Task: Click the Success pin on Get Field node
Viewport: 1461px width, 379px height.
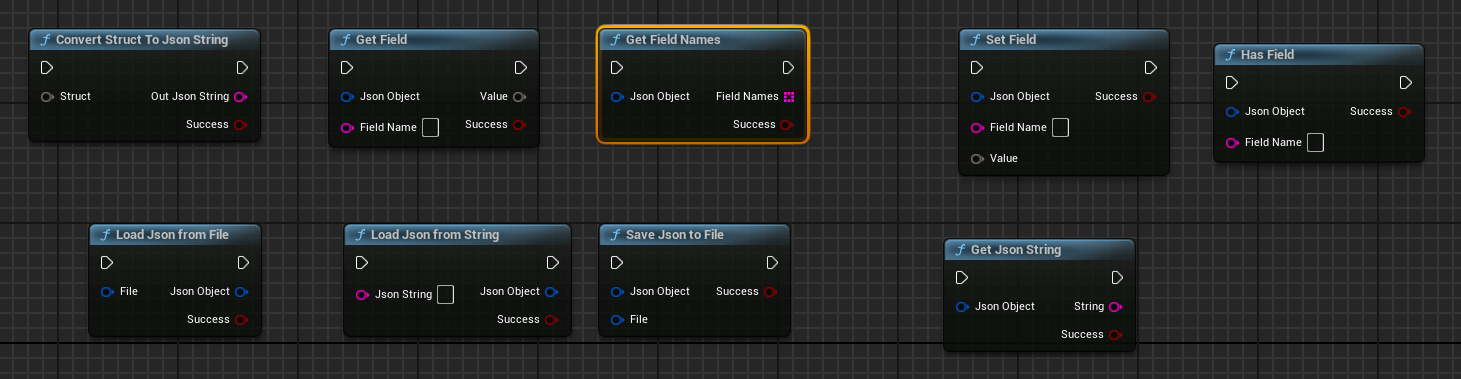Action: click(x=520, y=125)
